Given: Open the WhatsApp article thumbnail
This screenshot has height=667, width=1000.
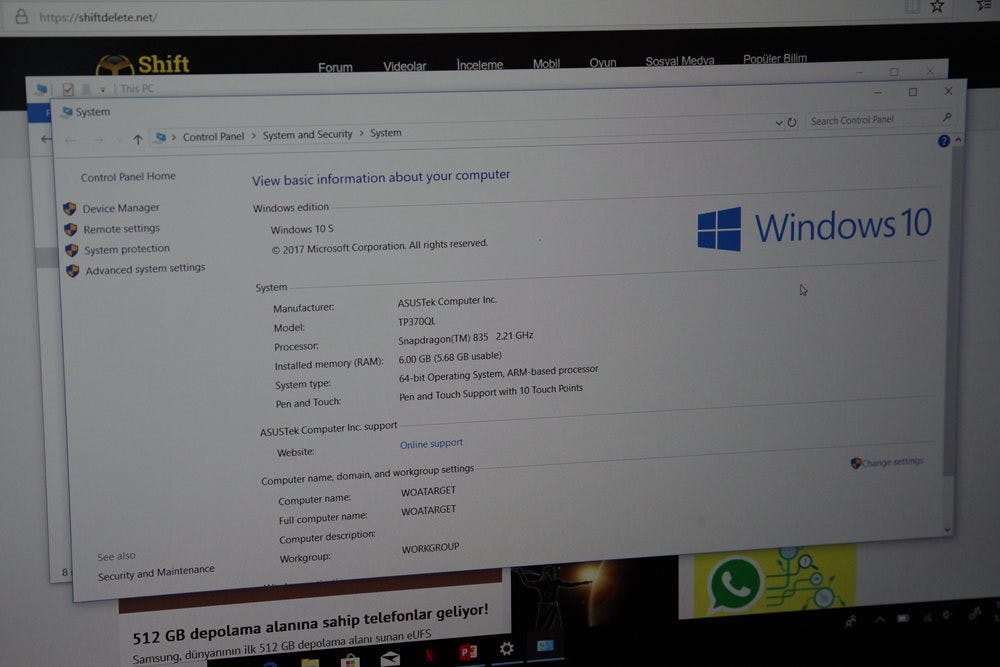Looking at the screenshot, I should [775, 582].
